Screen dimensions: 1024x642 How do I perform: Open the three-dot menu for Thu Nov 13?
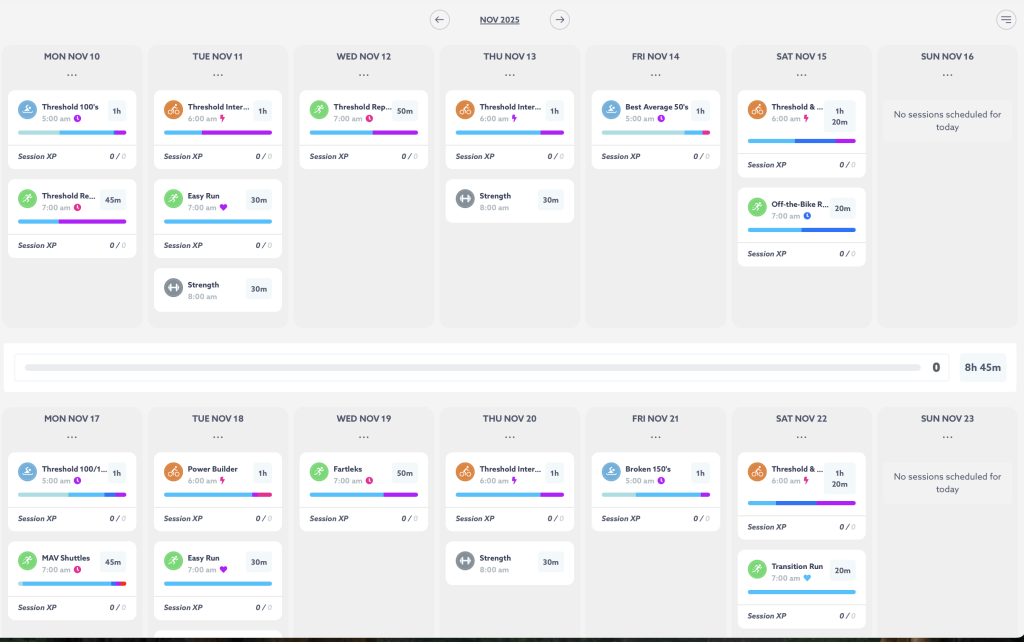pos(509,75)
